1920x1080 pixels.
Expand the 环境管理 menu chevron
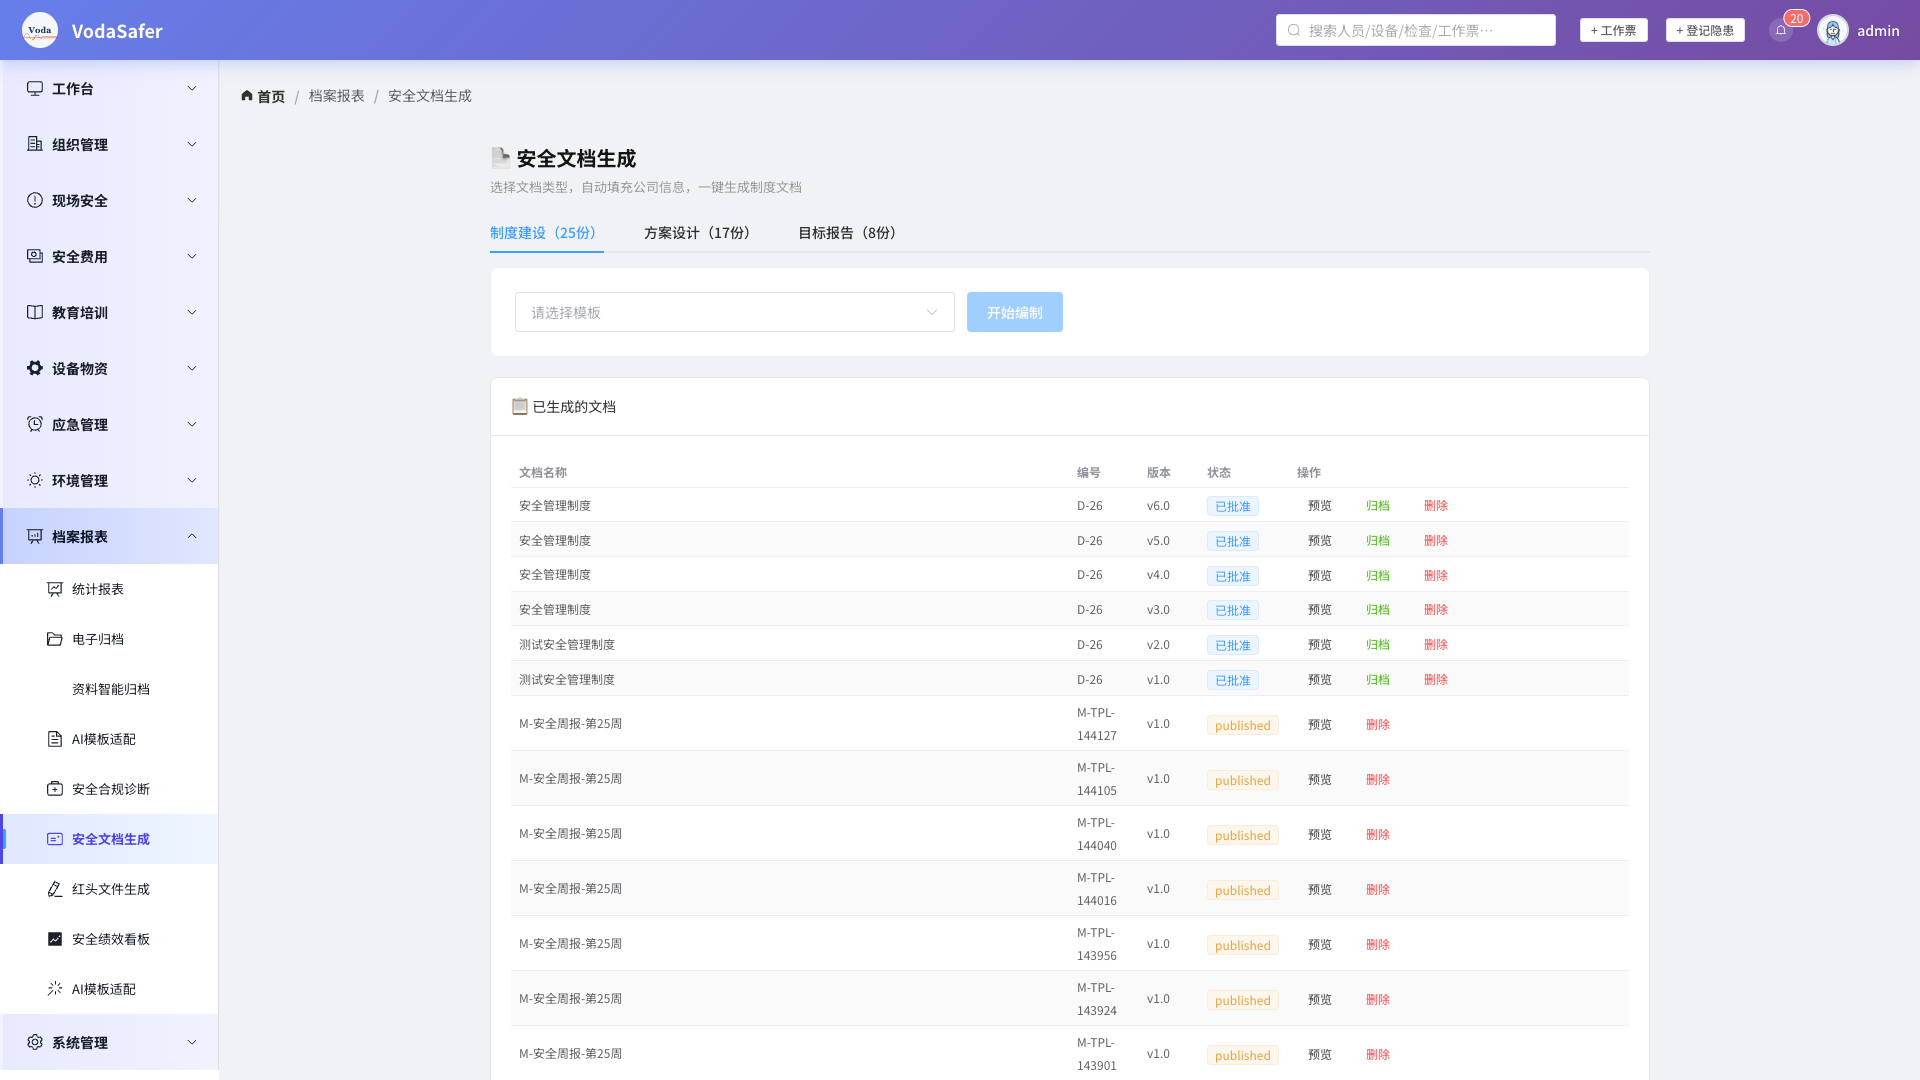pyautogui.click(x=192, y=480)
